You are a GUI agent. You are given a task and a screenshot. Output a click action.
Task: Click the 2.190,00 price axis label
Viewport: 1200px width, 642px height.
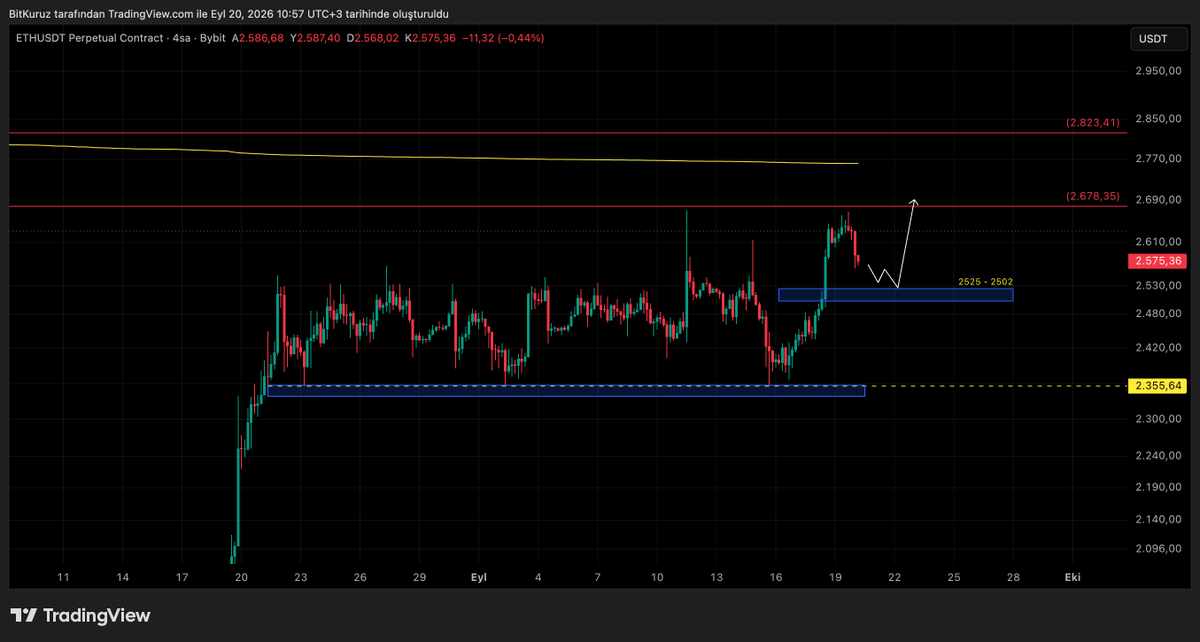click(x=1158, y=487)
